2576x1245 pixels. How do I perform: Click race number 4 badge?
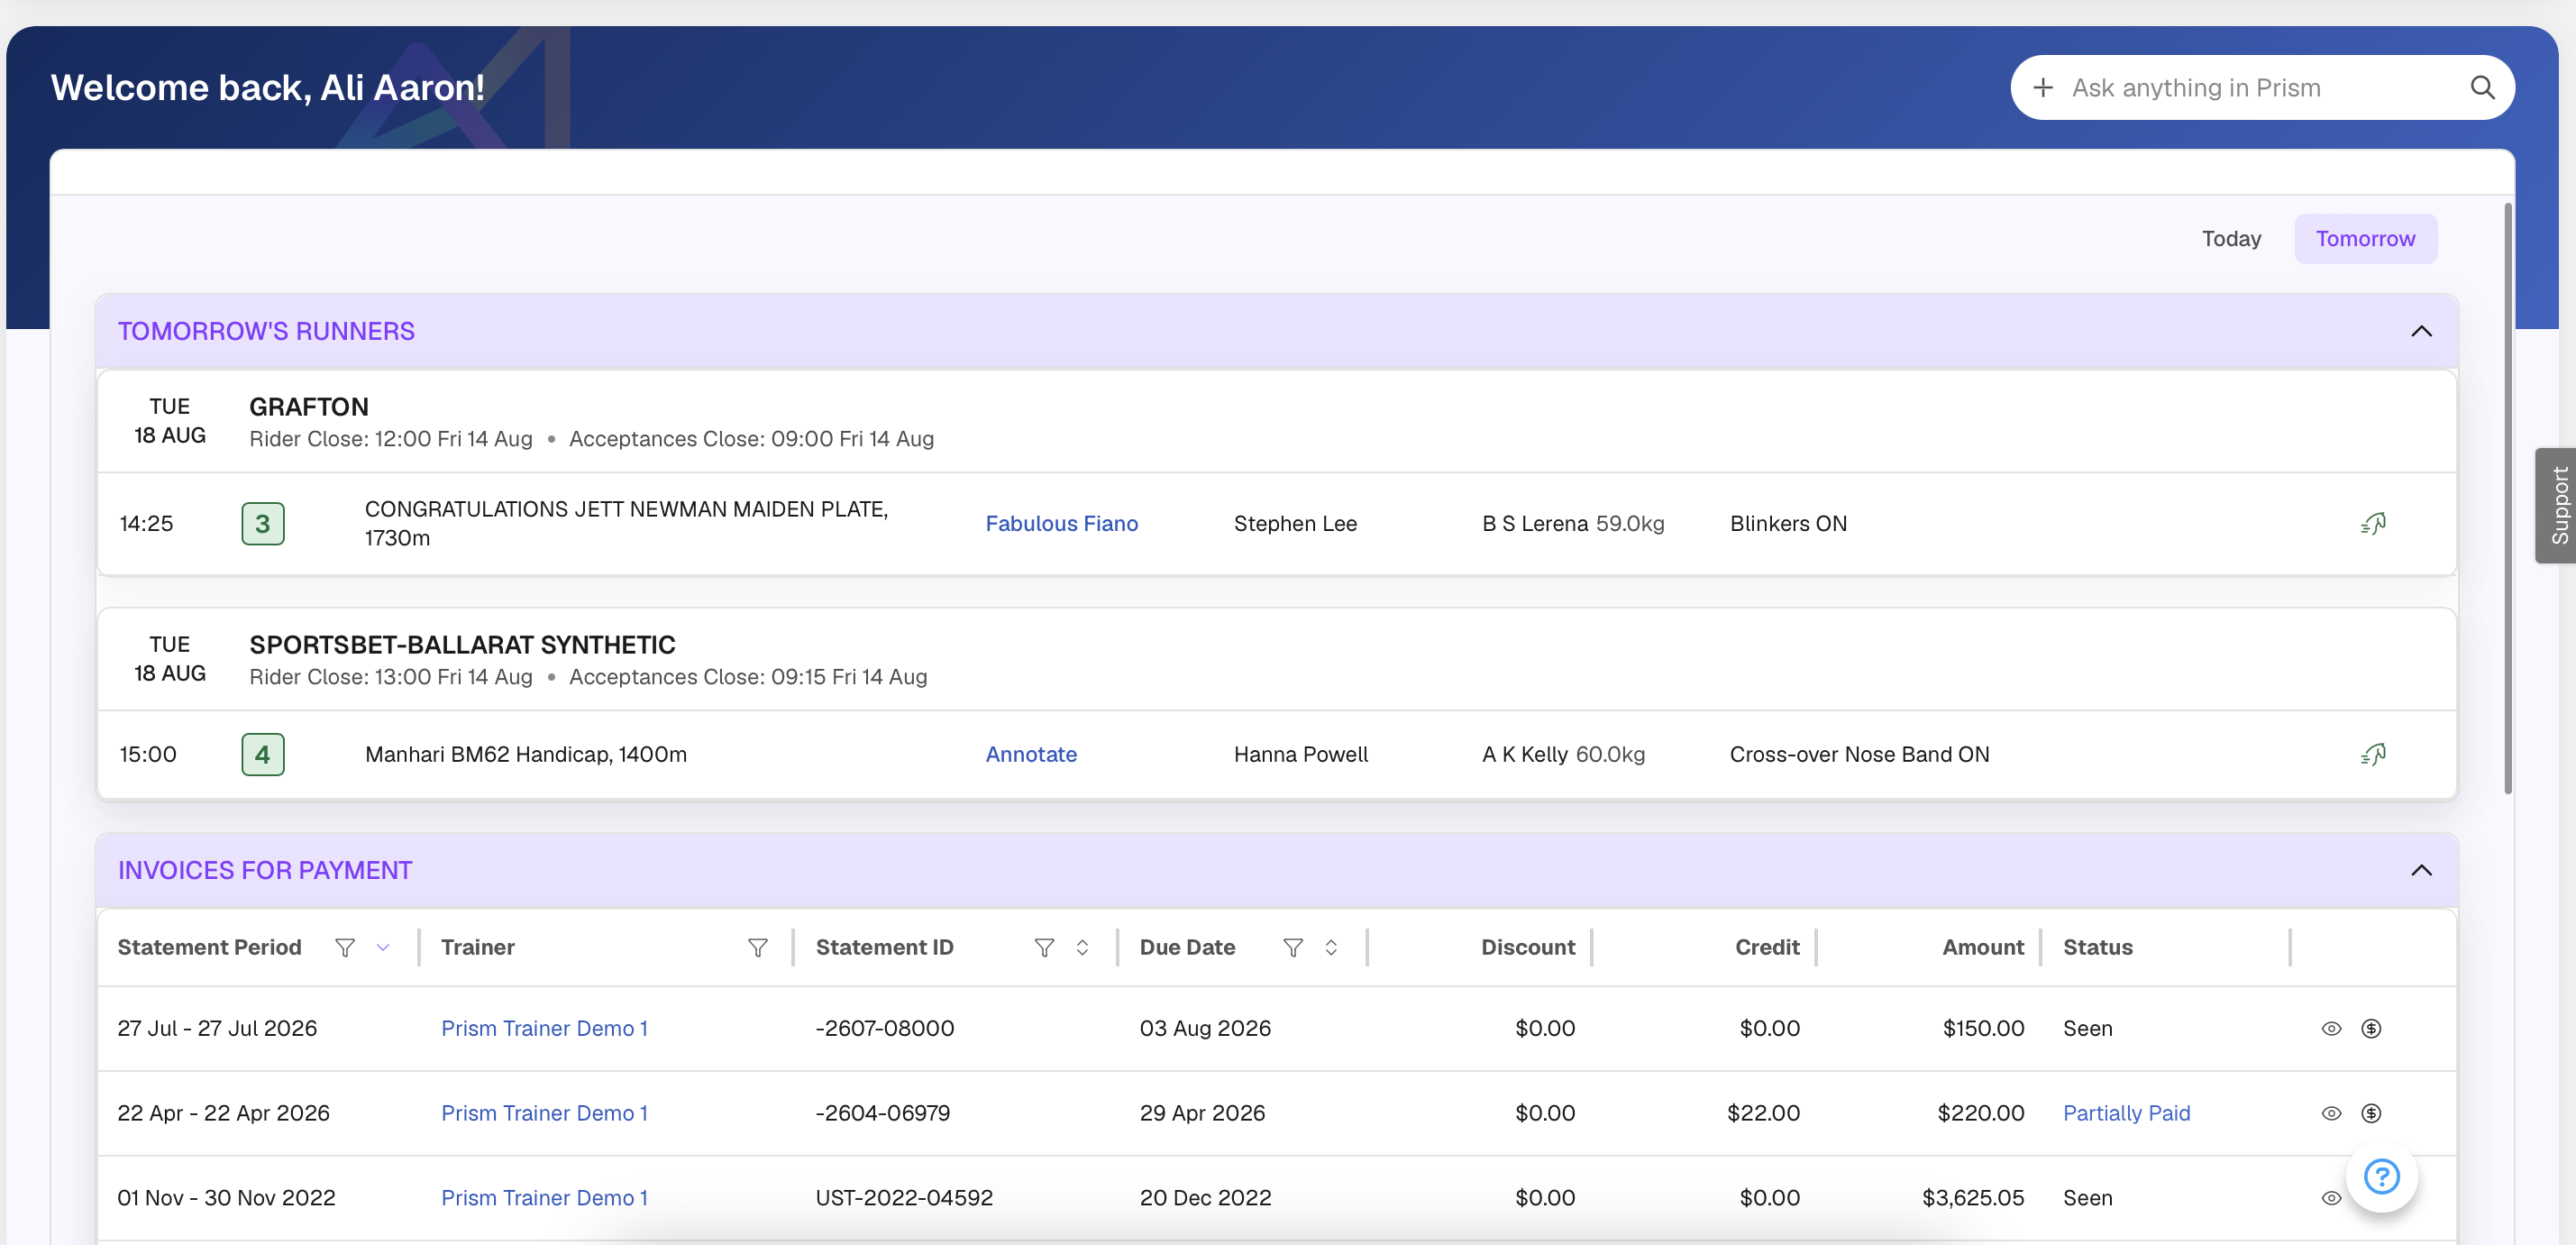(x=263, y=754)
